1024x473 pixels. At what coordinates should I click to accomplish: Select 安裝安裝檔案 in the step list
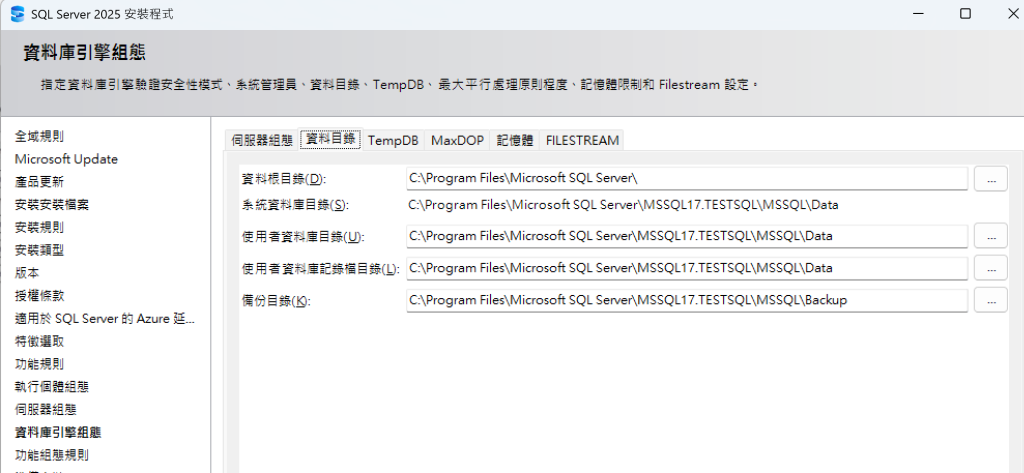pos(52,205)
